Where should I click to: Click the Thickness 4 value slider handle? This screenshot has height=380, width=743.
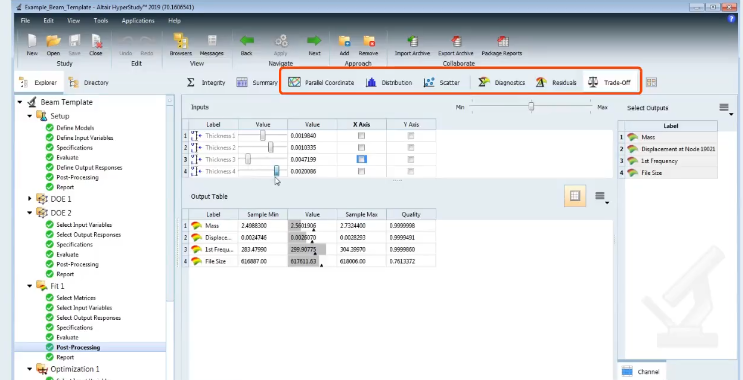click(x=277, y=171)
